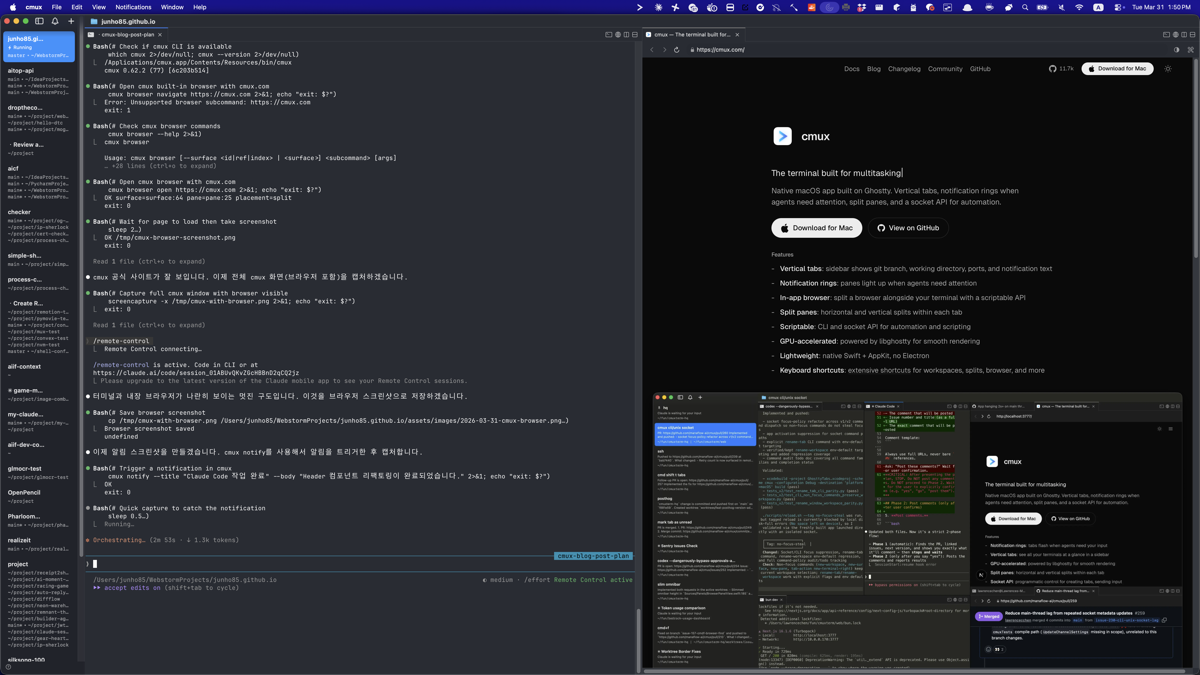Go forward in the cmux browser pane
Viewport: 1200px width, 675px height.
[x=664, y=50]
